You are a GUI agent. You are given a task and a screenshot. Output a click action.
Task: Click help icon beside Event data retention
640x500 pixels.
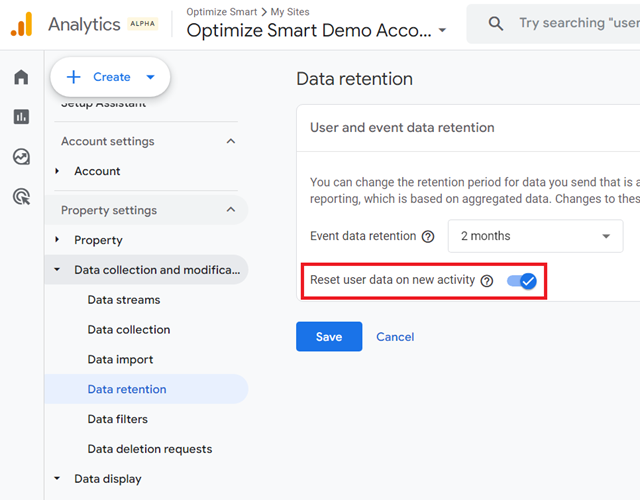point(428,236)
